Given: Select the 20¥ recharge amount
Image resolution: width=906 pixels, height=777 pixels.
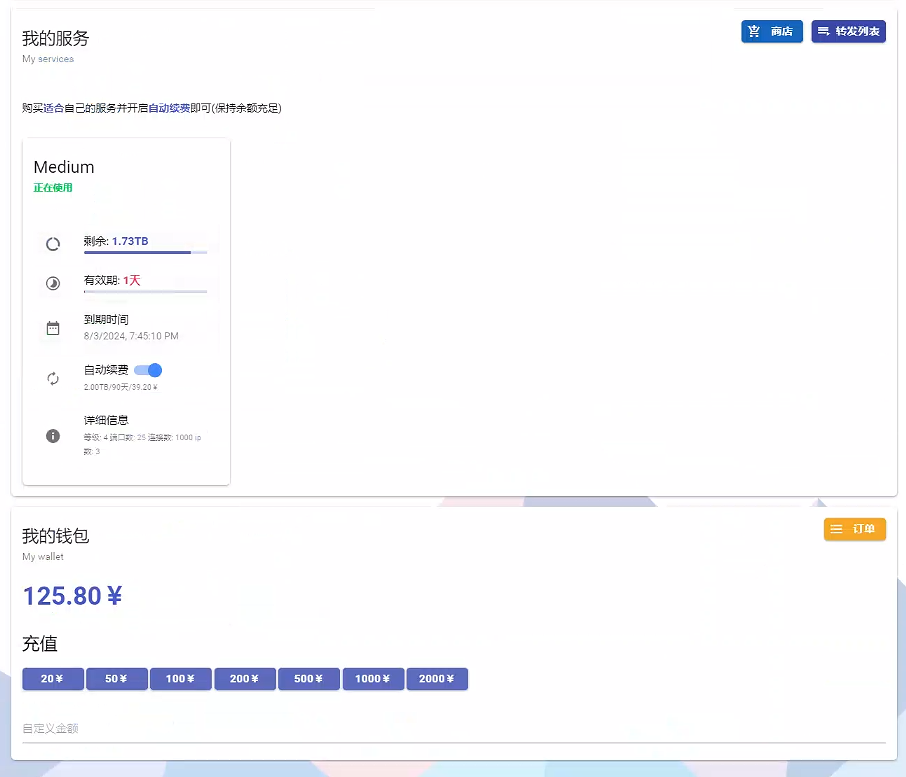Looking at the screenshot, I should 53,679.
